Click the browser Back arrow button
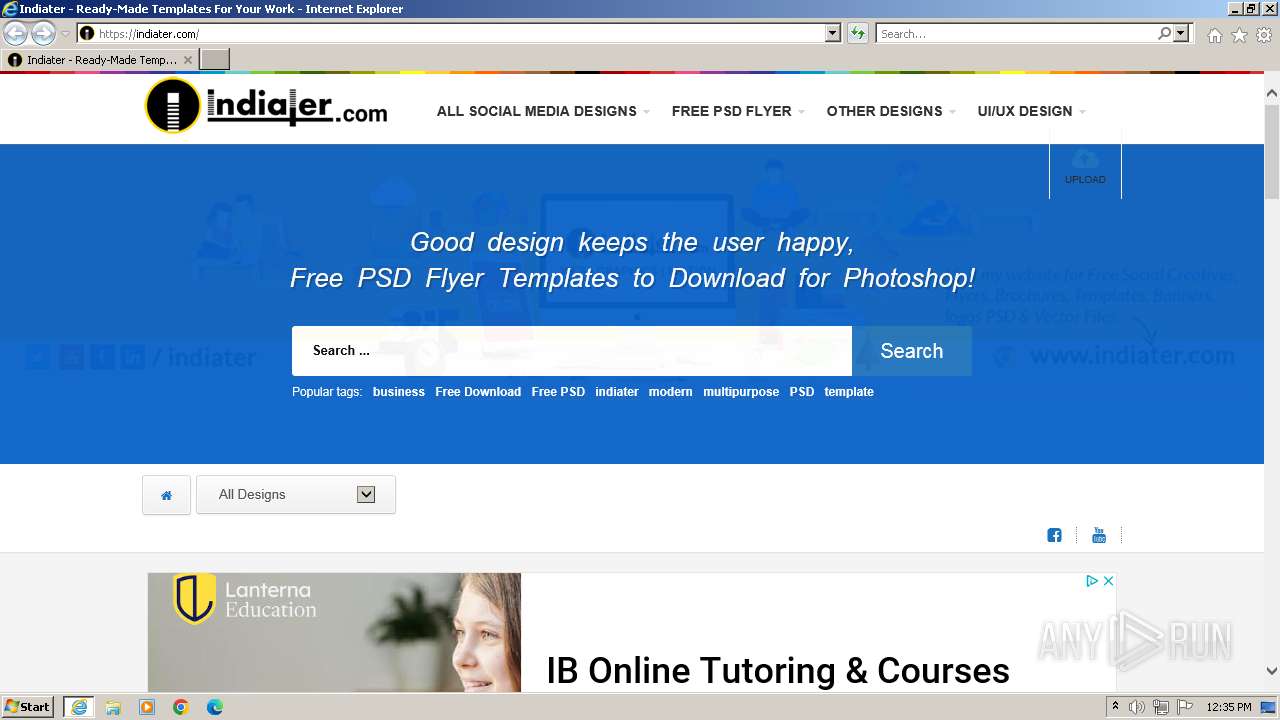1280x720 pixels. 15,33
